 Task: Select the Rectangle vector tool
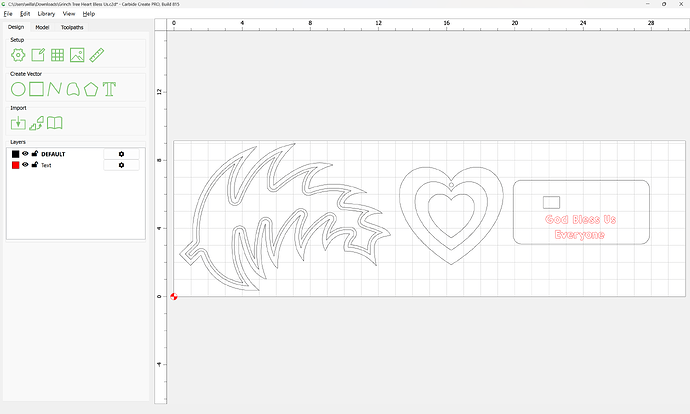36,89
